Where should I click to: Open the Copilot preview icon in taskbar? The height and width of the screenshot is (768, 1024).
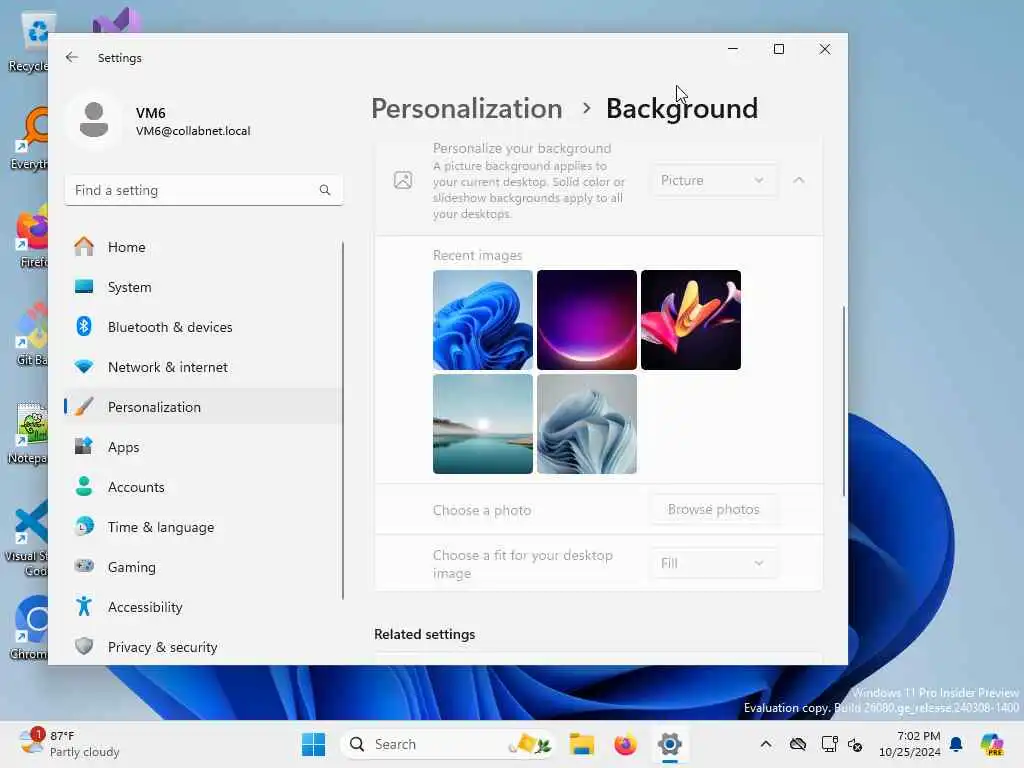tap(992, 744)
